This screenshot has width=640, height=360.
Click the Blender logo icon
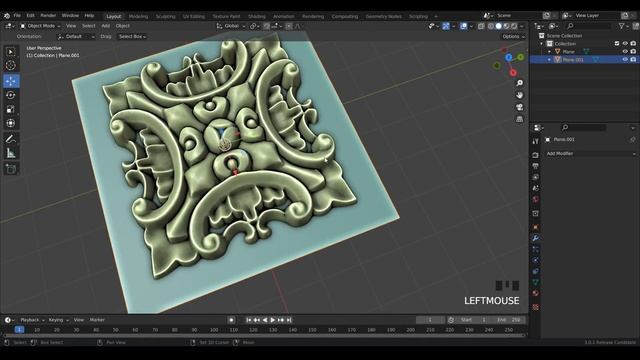pyautogui.click(x=7, y=16)
